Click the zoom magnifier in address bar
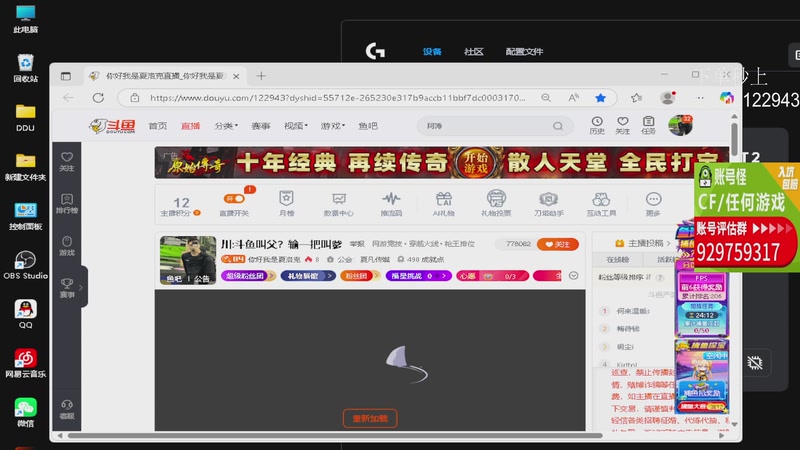Viewport: 800px width, 450px height. [x=546, y=97]
